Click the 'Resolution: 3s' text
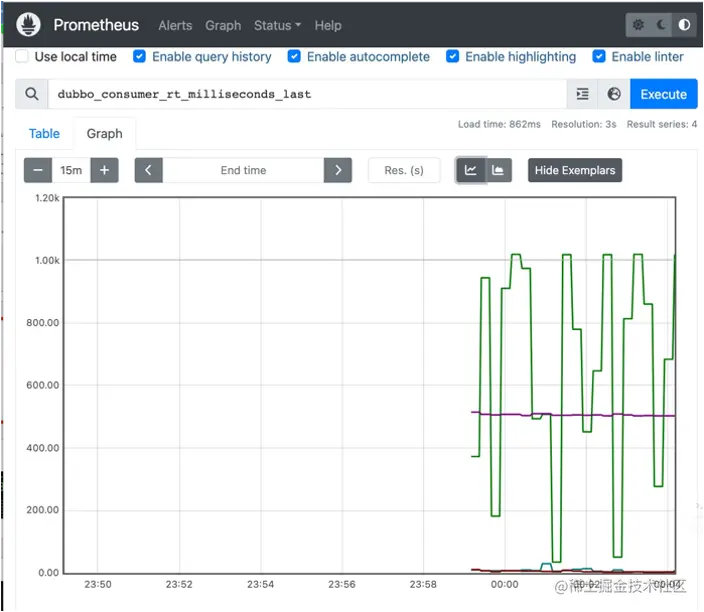 point(584,124)
